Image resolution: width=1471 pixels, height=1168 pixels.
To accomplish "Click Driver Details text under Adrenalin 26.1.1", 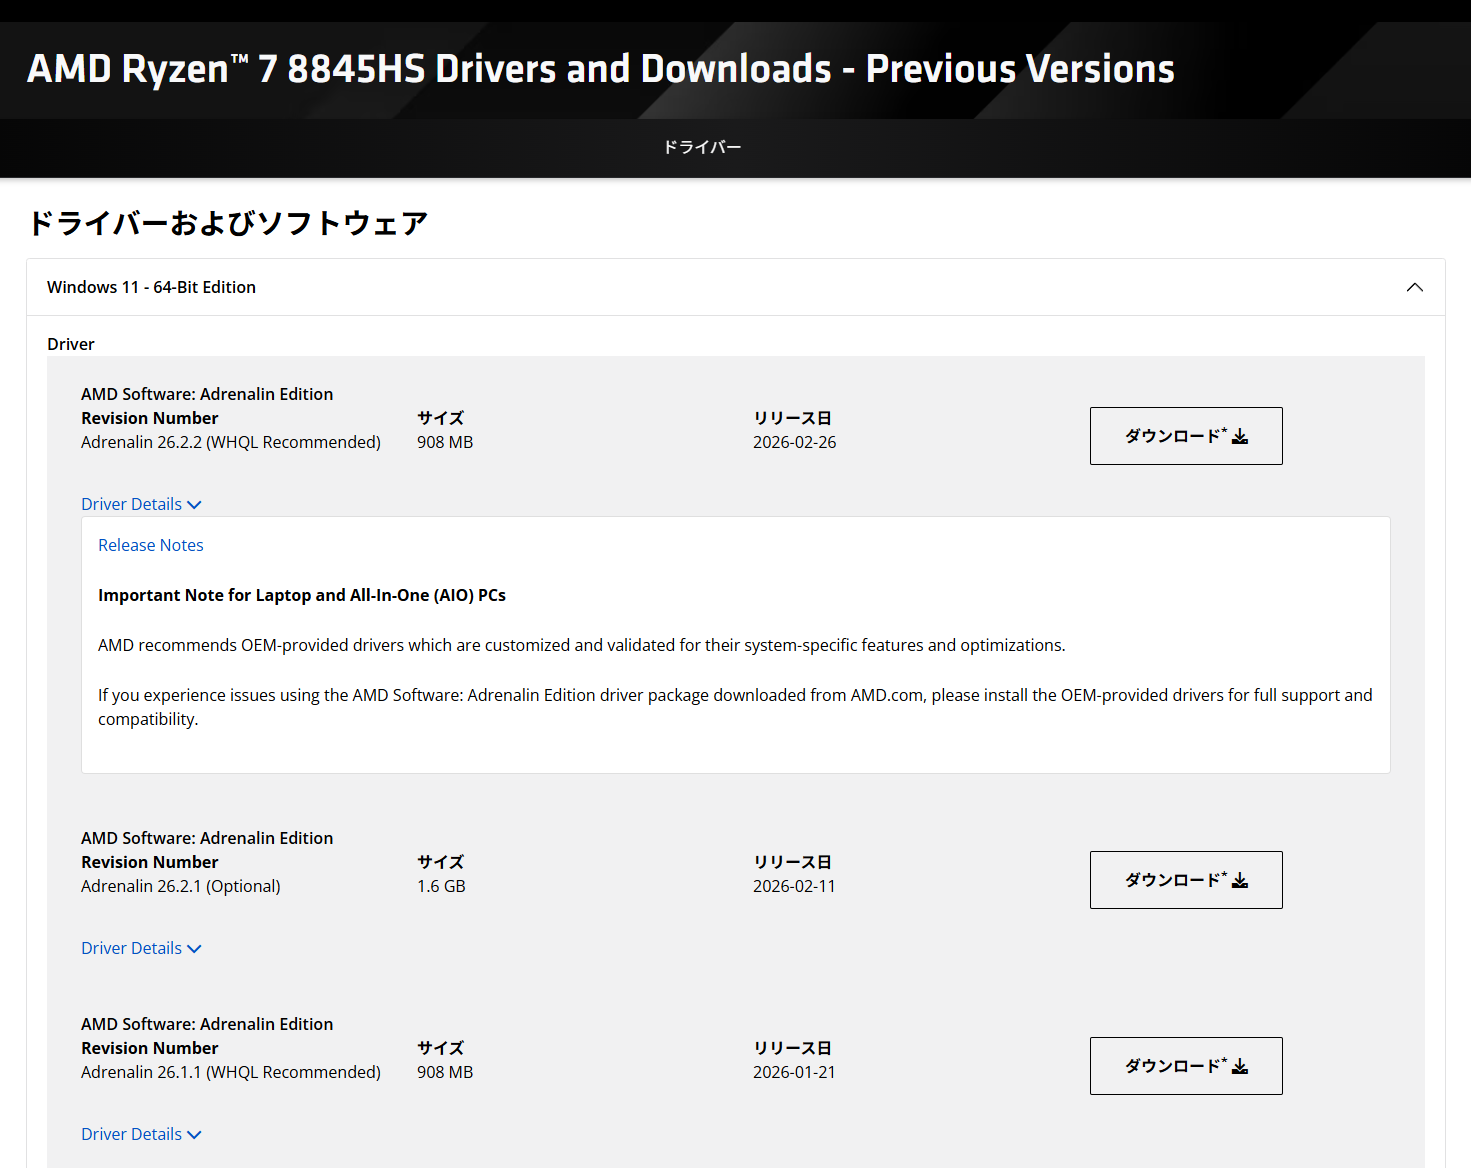I will tap(131, 1135).
